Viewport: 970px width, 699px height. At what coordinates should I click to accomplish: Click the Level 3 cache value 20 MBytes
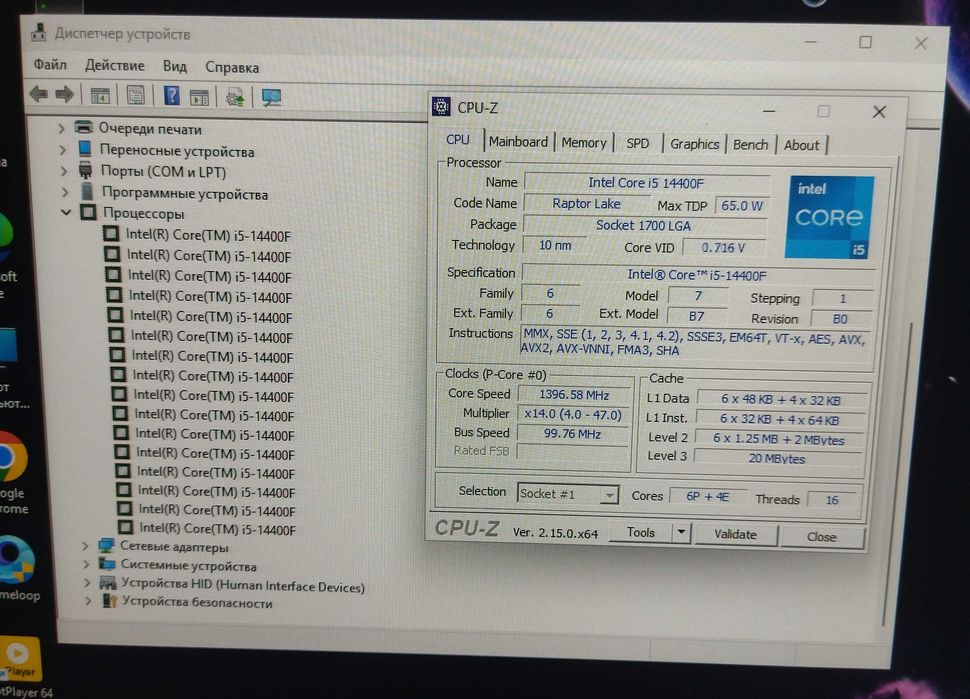(777, 458)
